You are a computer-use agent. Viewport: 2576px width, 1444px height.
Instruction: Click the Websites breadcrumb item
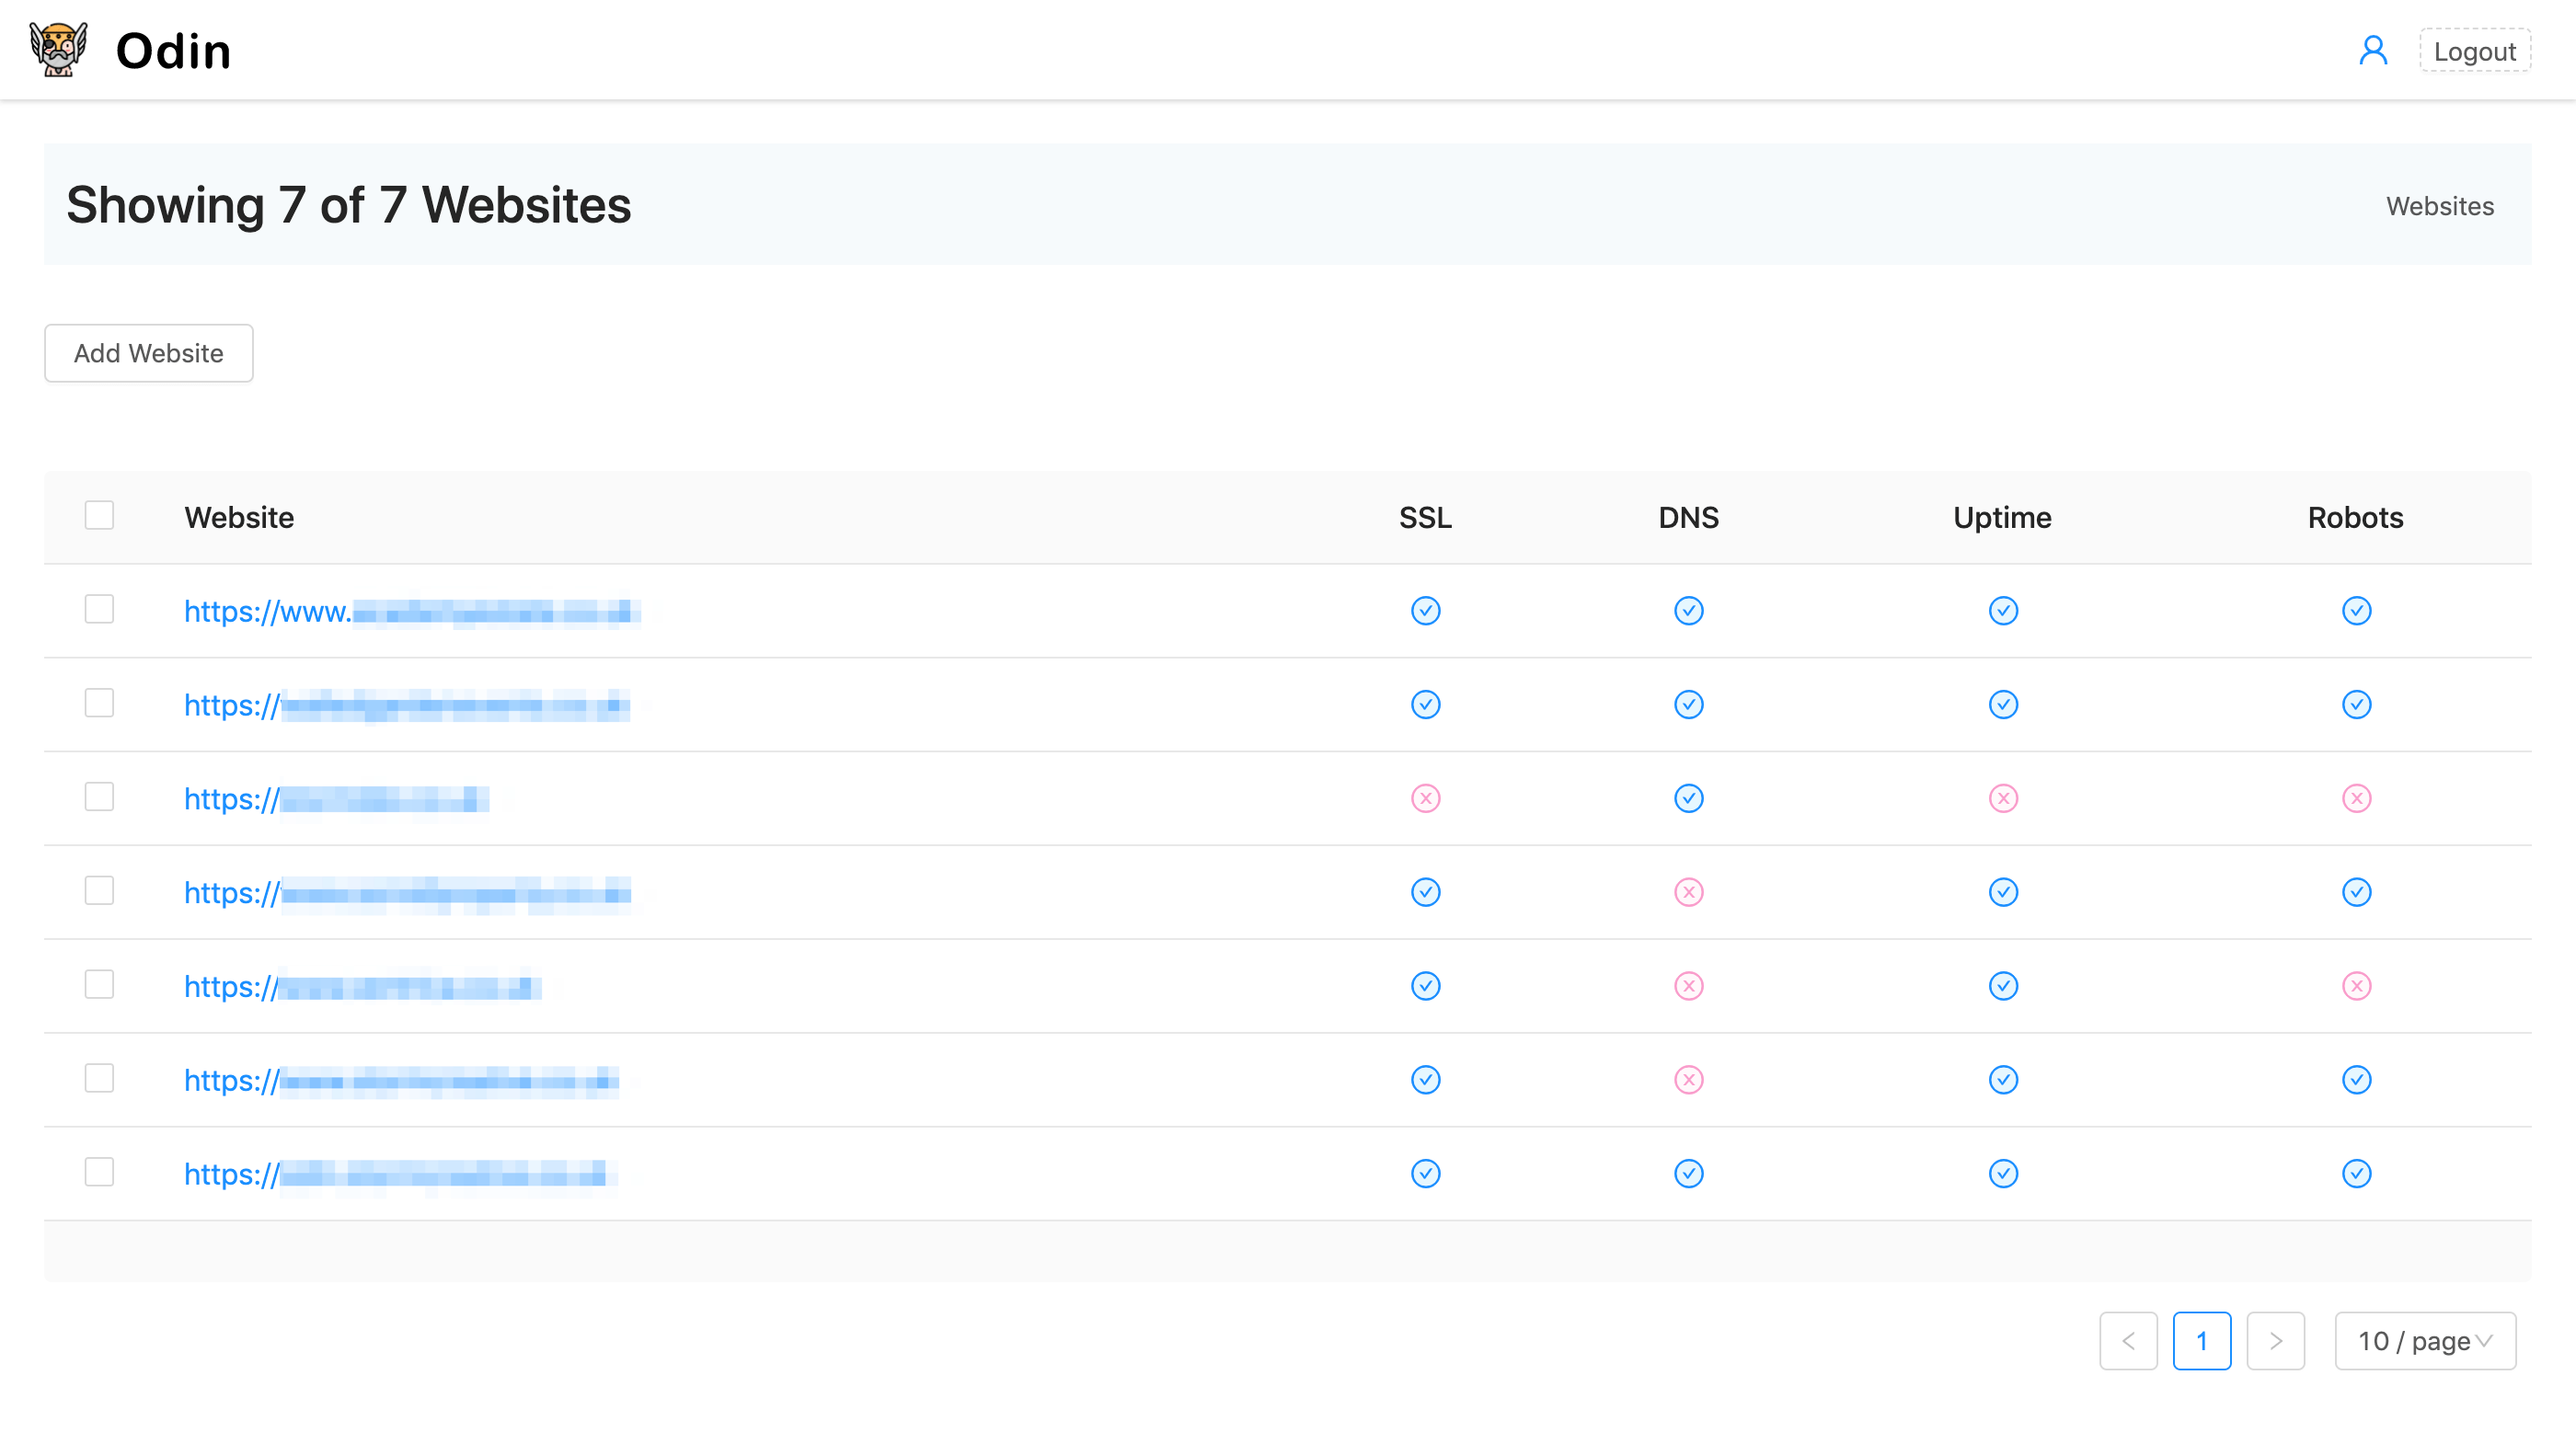pos(2439,206)
